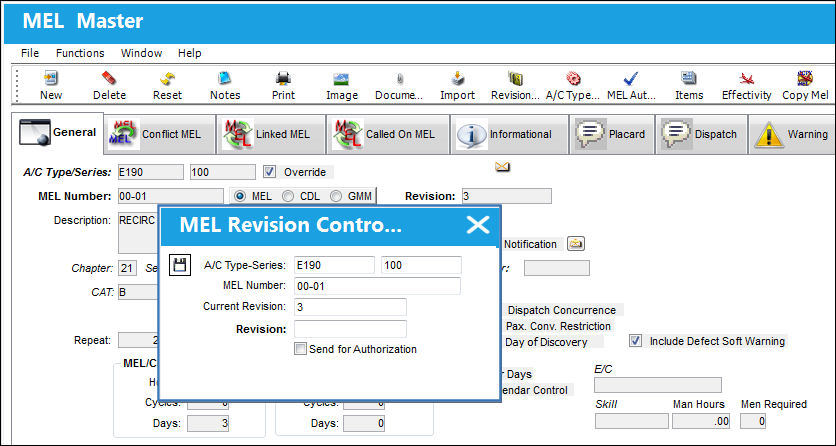Switch to the Warning tab
The image size is (836, 446).
click(792, 134)
